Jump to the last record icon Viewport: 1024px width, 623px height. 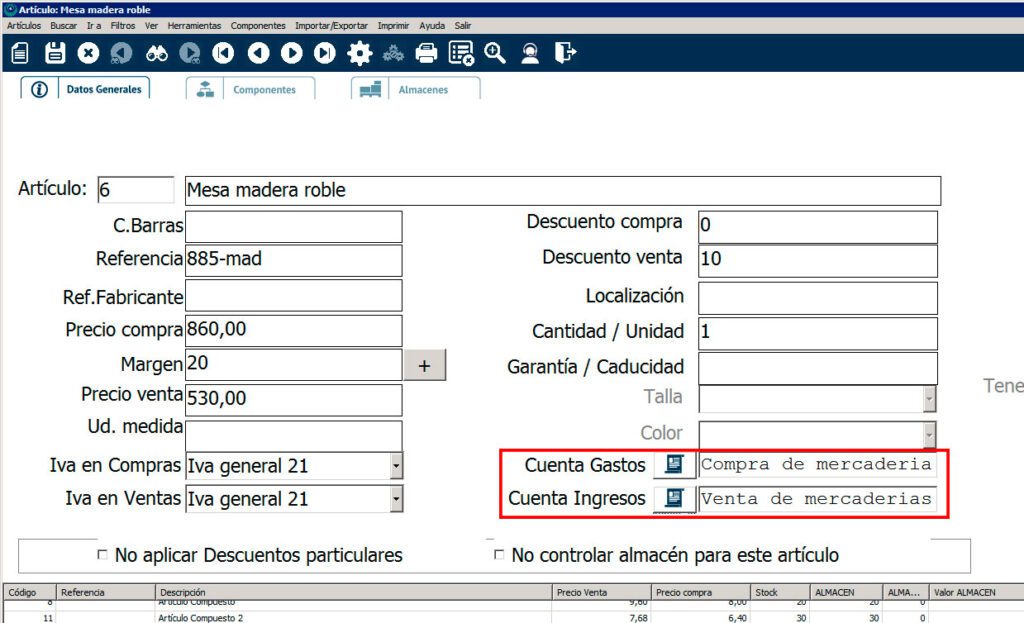(x=325, y=53)
